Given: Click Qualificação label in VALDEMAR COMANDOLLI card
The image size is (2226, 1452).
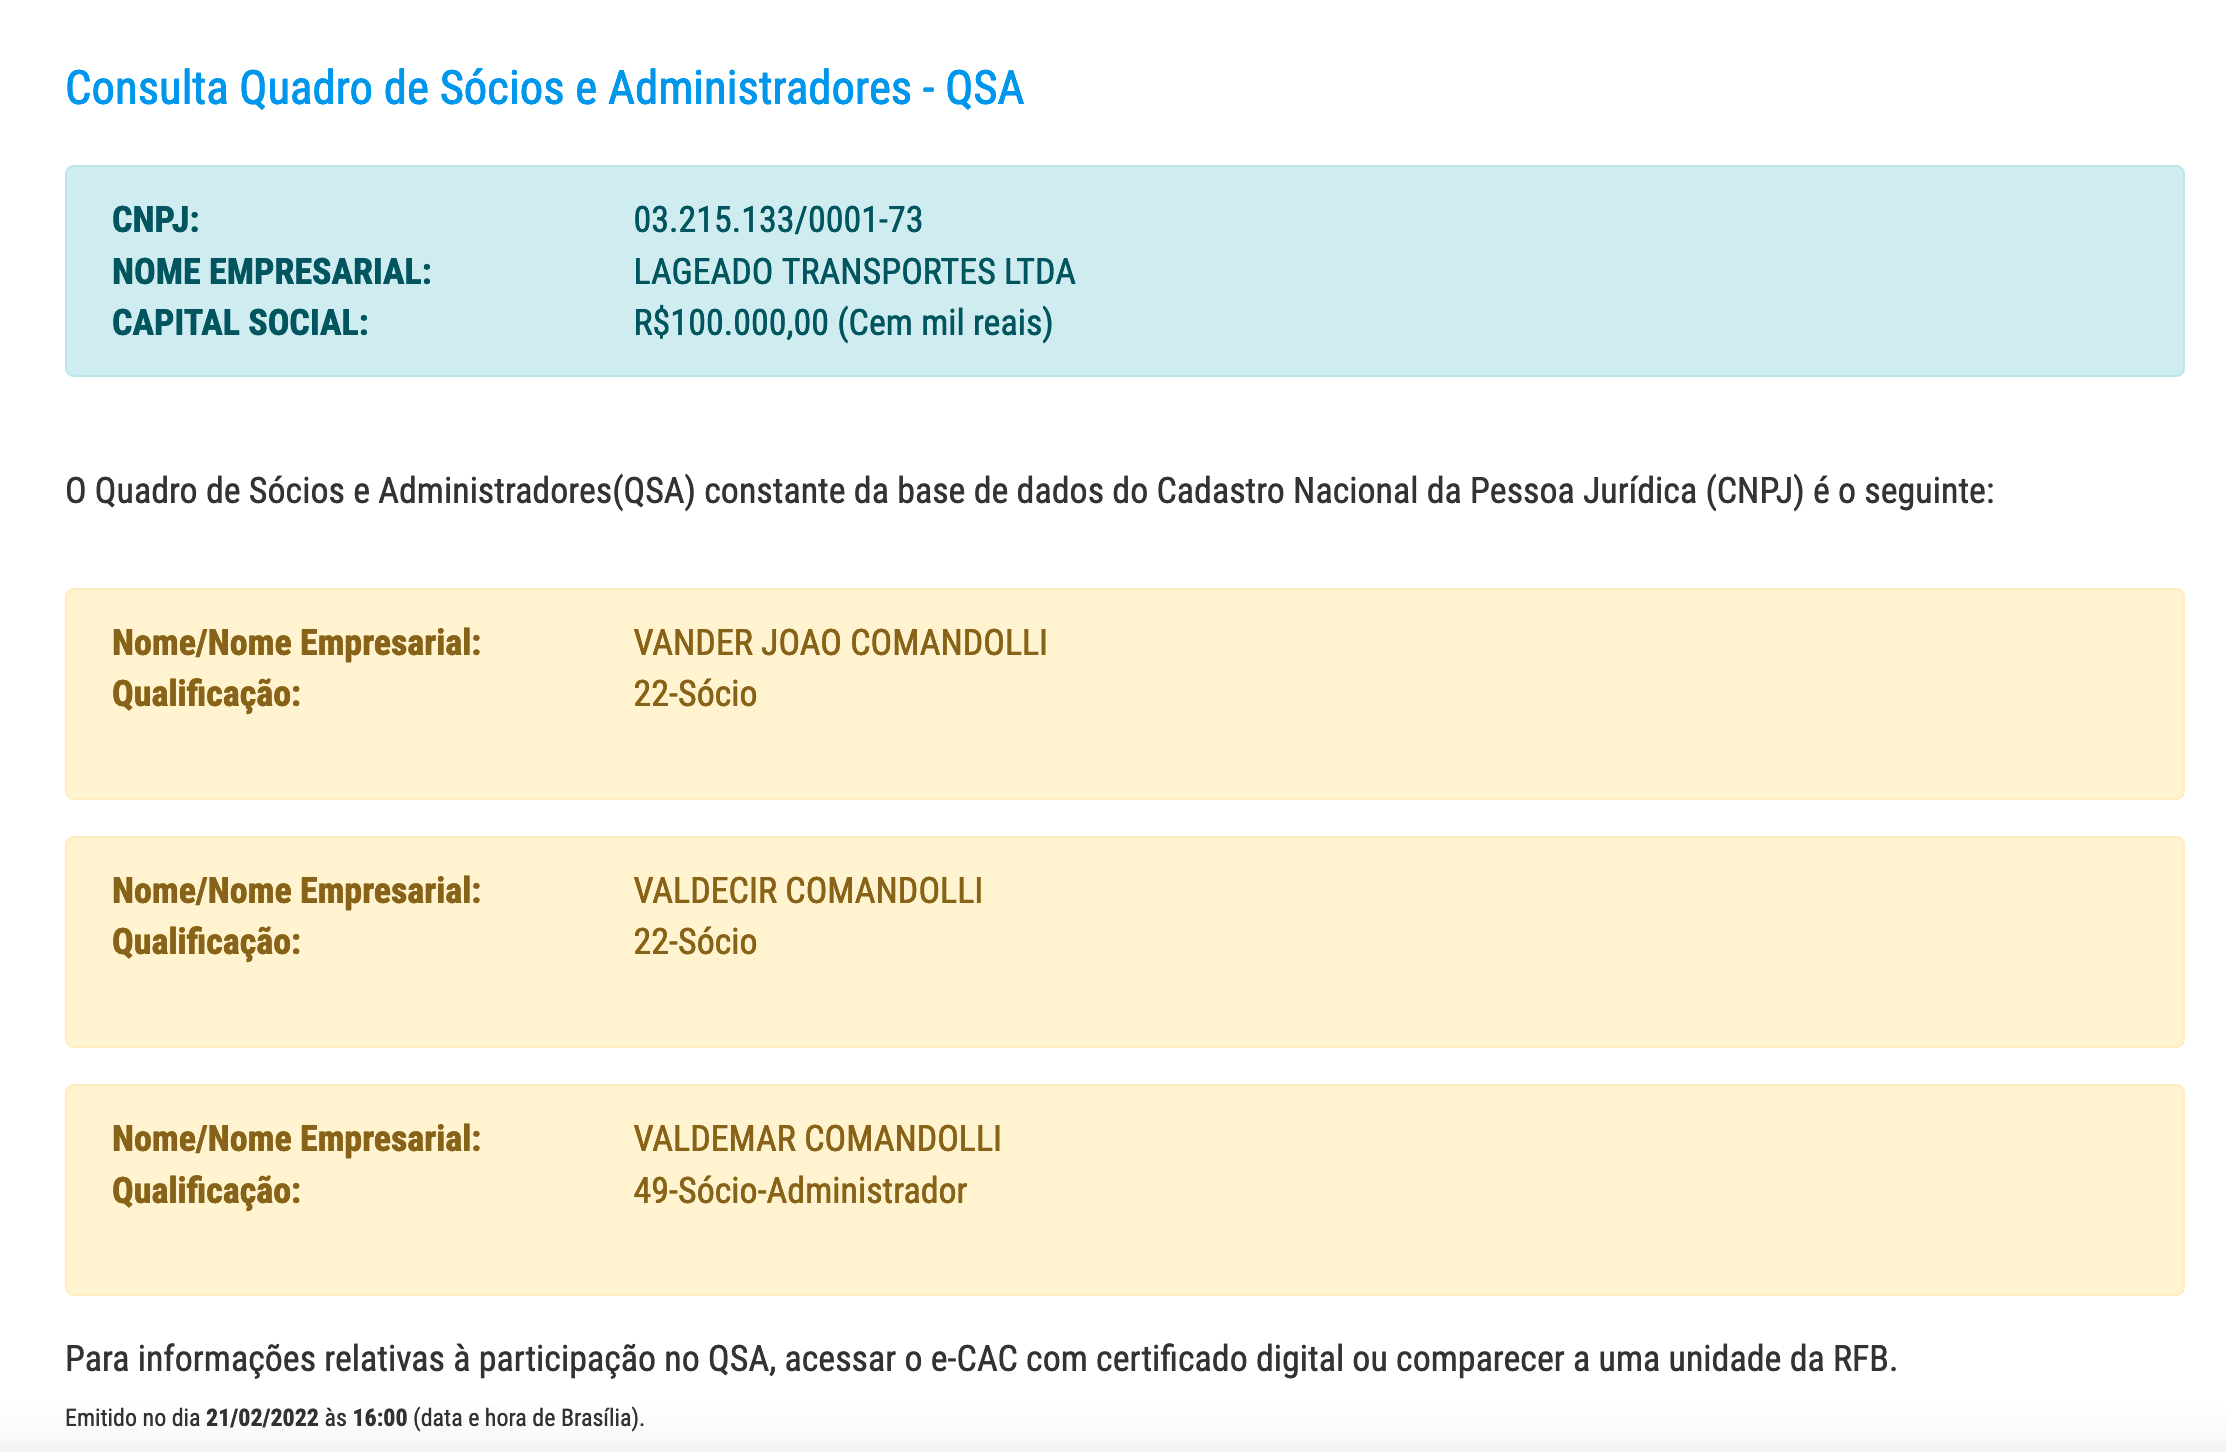Looking at the screenshot, I should pos(206,1190).
